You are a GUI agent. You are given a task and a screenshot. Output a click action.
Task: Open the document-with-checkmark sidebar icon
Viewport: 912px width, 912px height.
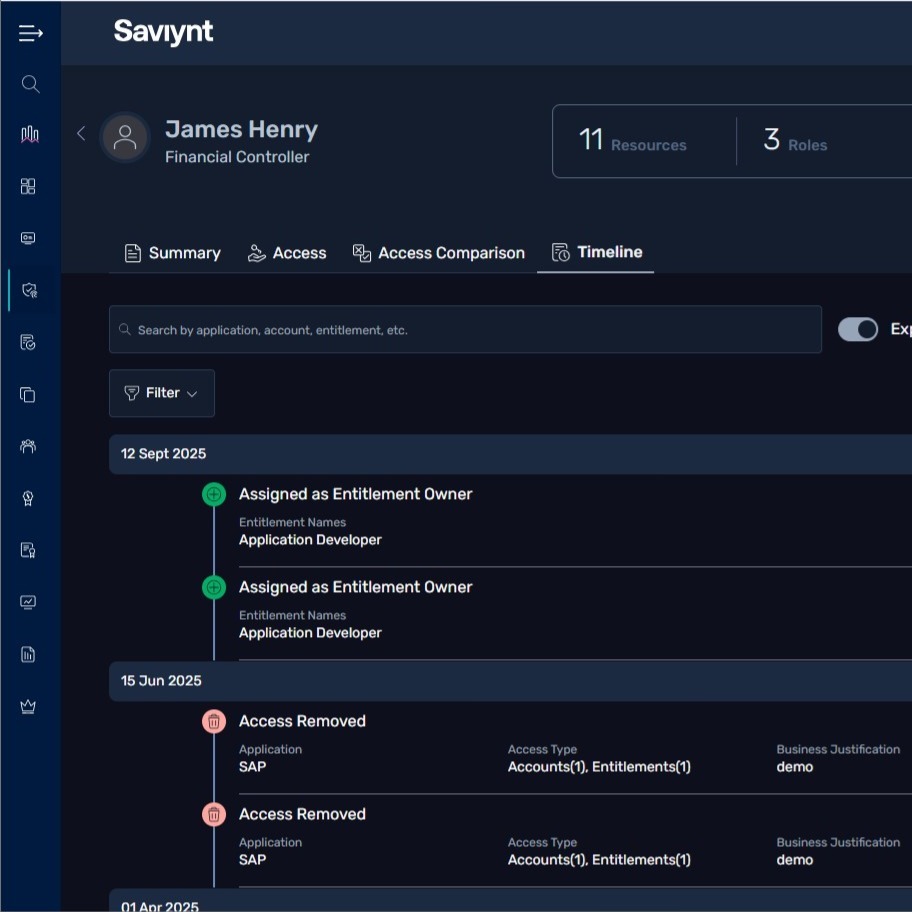coord(28,342)
